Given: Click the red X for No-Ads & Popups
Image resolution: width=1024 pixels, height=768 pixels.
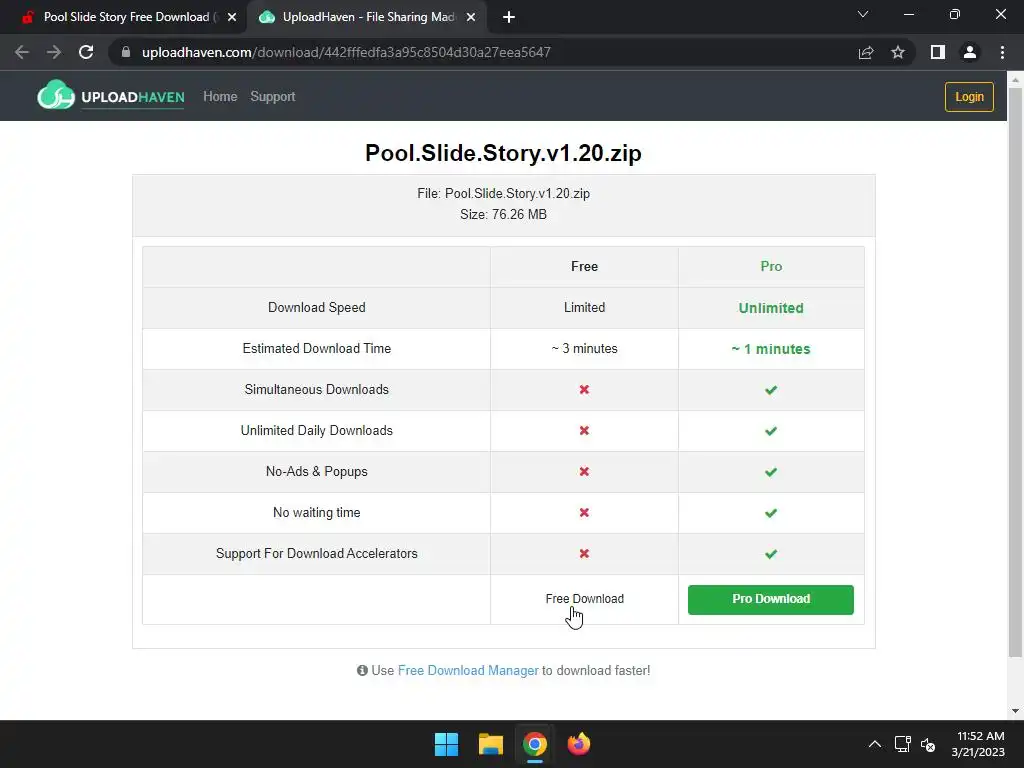Looking at the screenshot, I should (584, 472).
